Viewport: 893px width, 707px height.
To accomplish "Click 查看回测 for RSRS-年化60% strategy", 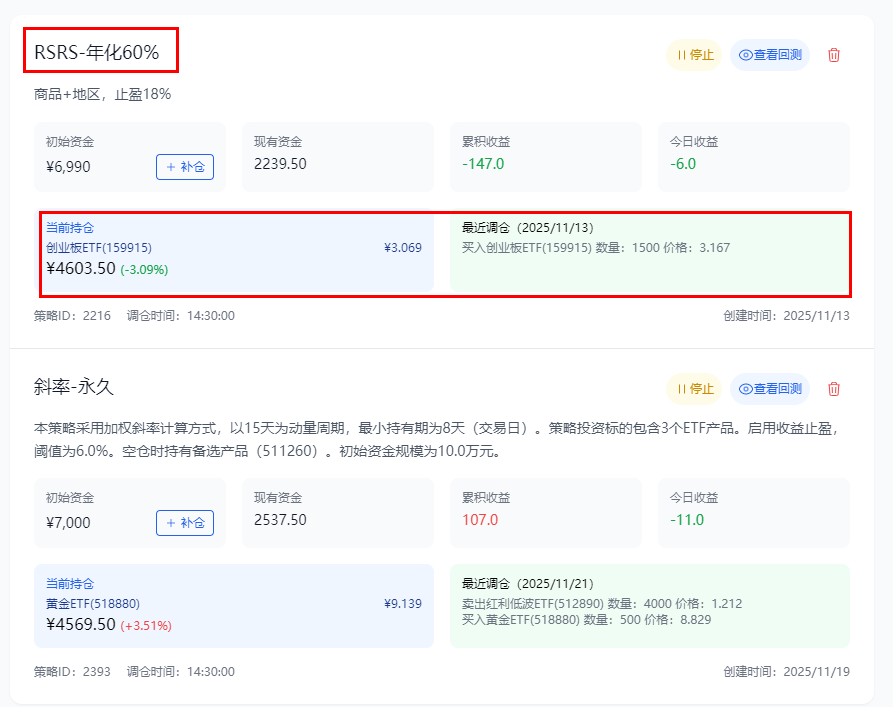I will [x=770, y=55].
